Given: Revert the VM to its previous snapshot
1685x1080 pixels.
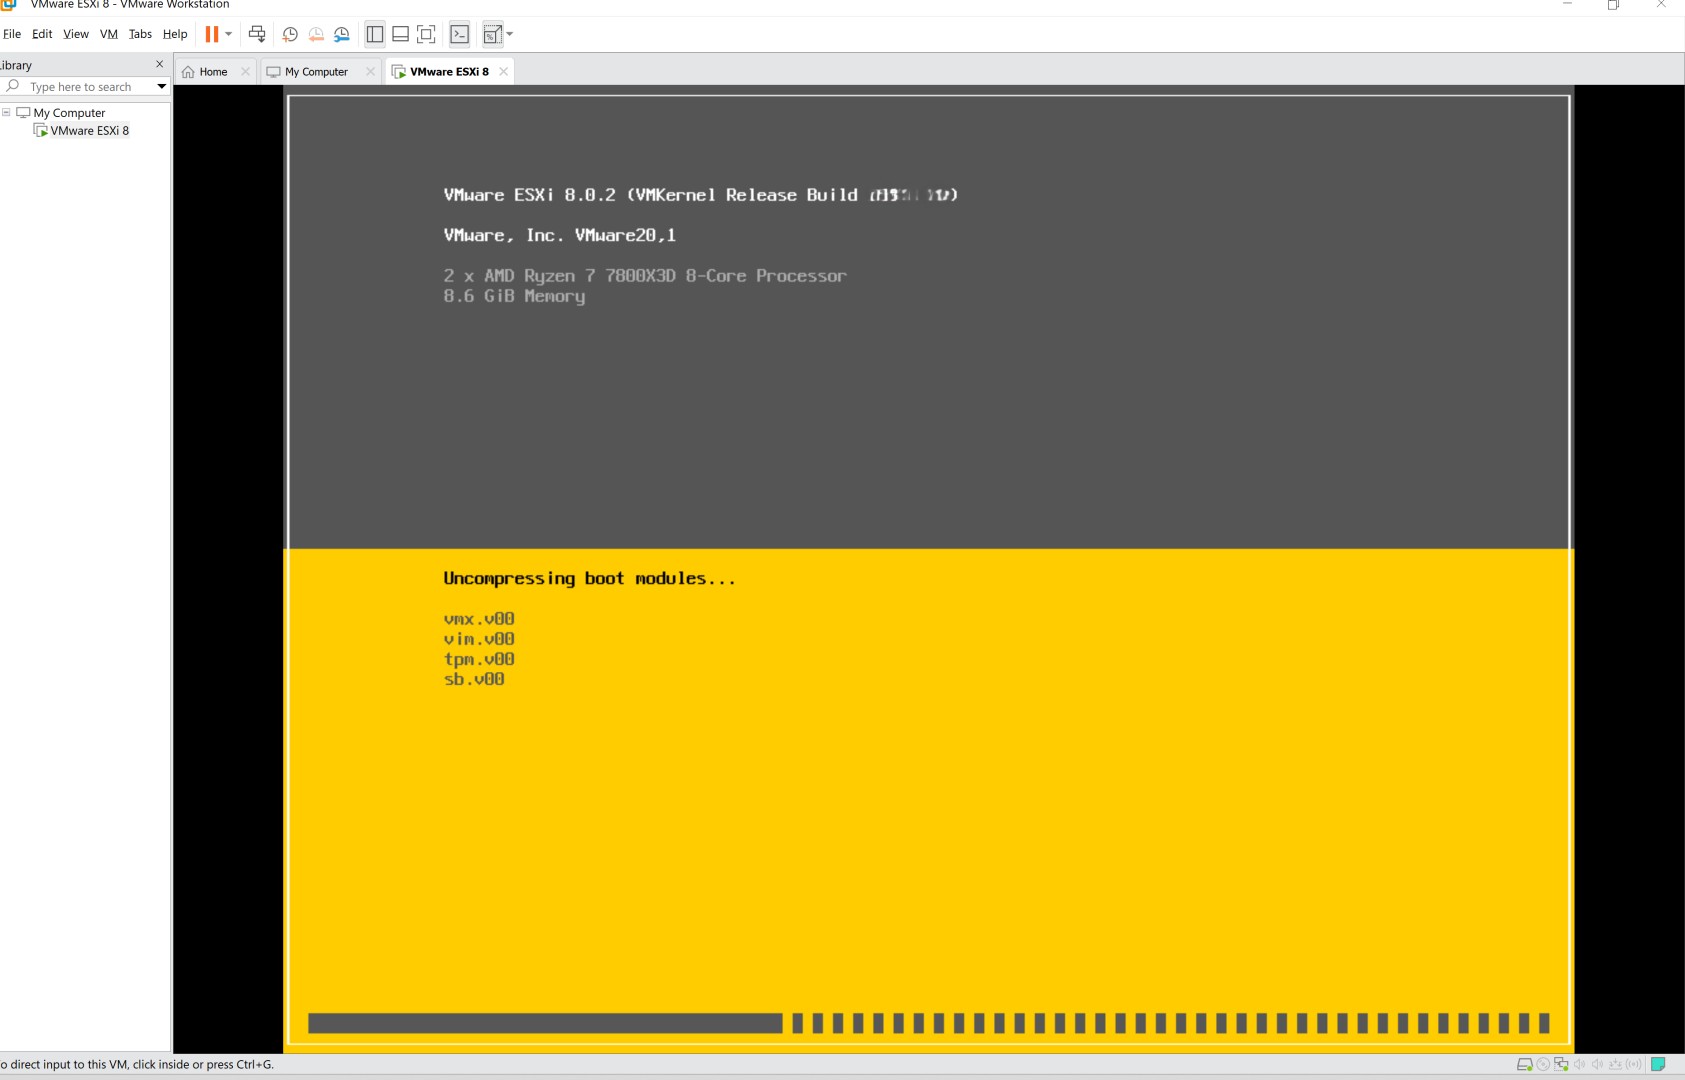Looking at the screenshot, I should (316, 34).
